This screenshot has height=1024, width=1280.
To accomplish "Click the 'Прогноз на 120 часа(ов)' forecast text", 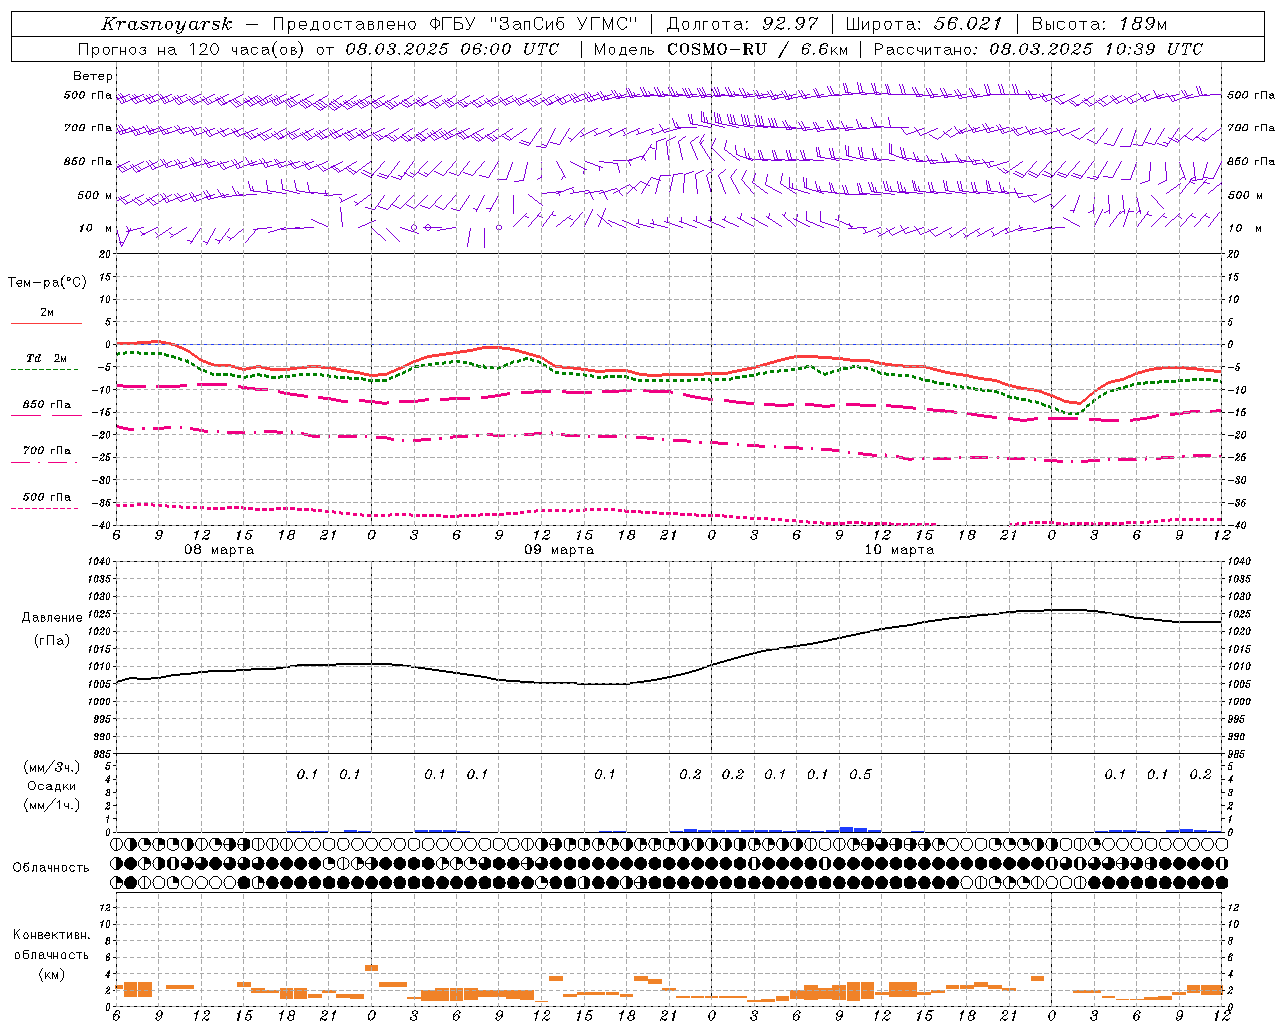I will coord(193,49).
